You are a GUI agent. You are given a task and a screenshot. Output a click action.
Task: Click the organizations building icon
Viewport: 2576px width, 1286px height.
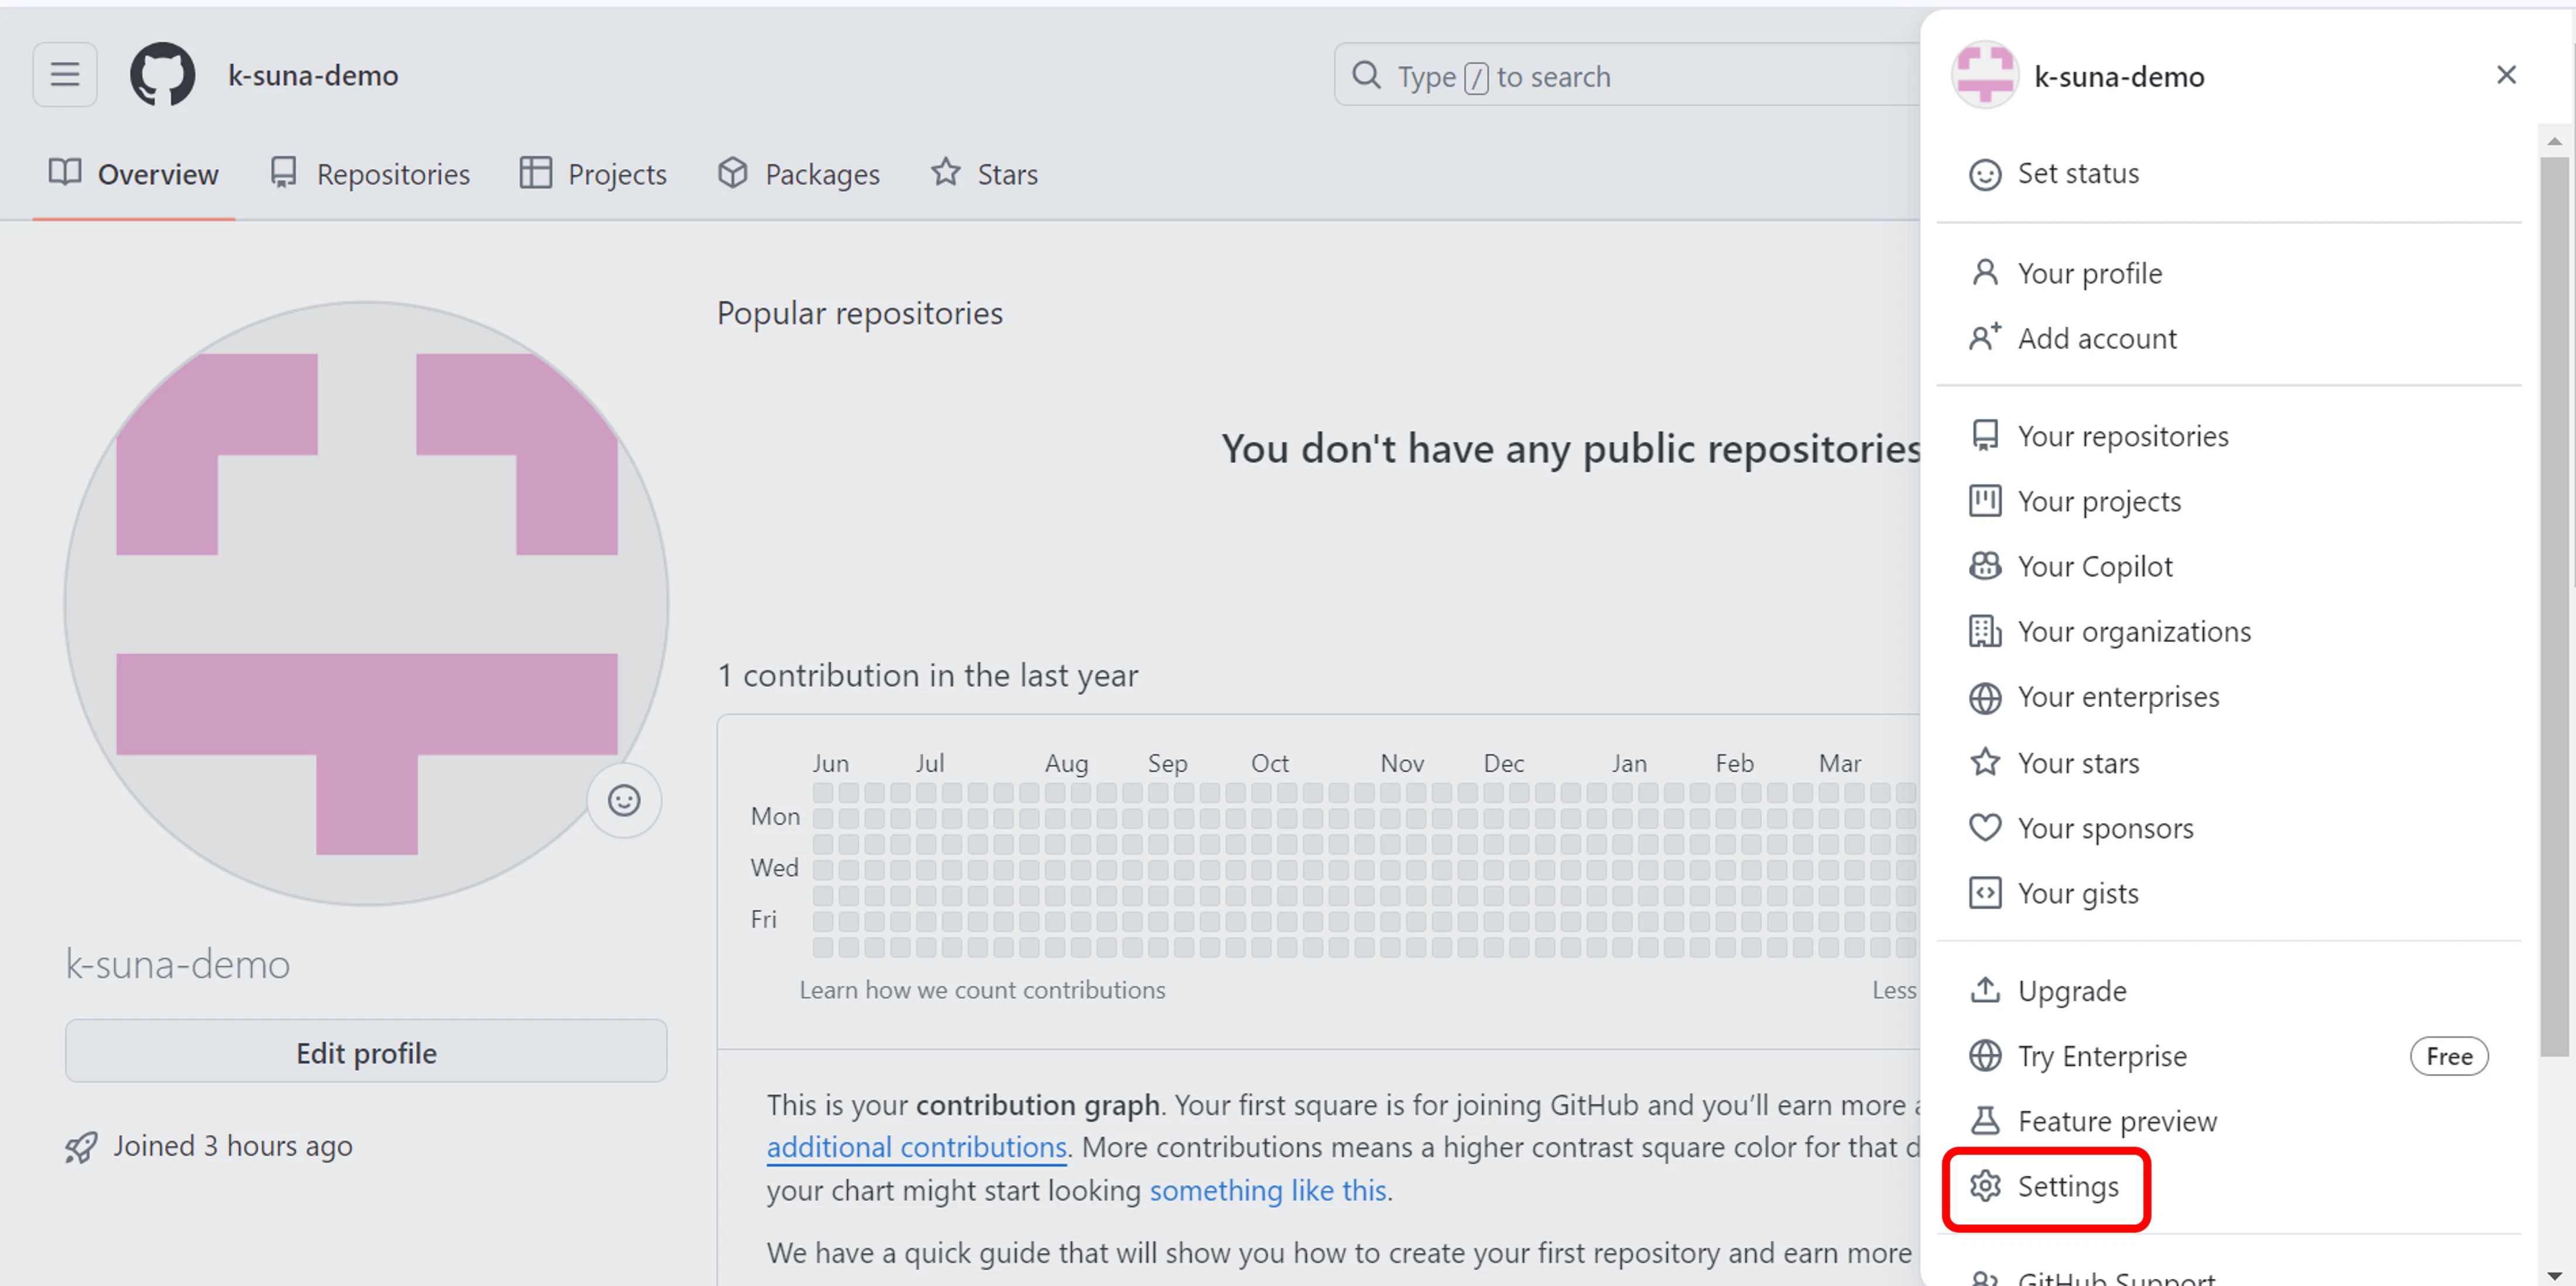click(x=1985, y=632)
